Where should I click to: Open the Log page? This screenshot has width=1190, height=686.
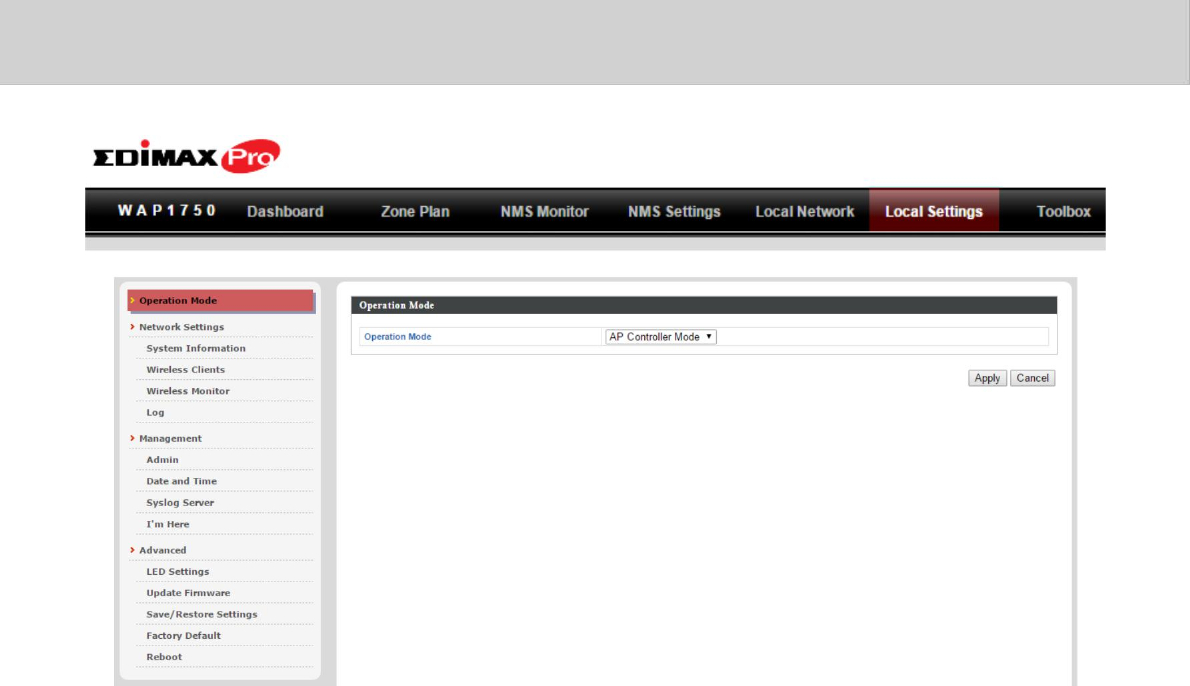click(x=155, y=412)
